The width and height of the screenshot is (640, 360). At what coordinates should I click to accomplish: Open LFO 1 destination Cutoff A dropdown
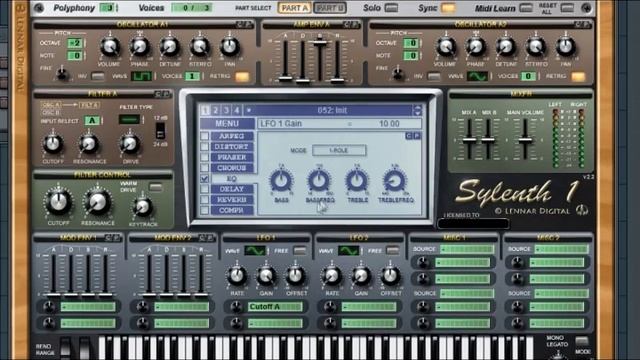[x=275, y=307]
